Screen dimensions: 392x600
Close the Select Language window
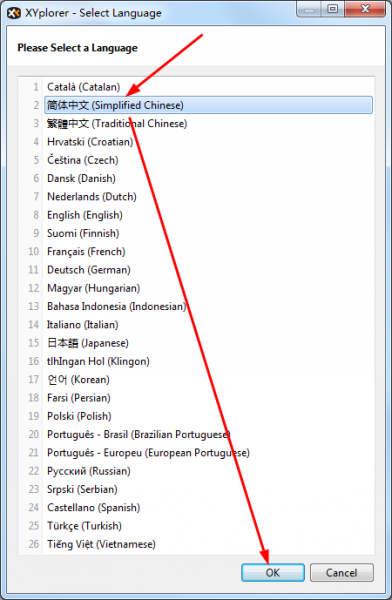point(365,8)
